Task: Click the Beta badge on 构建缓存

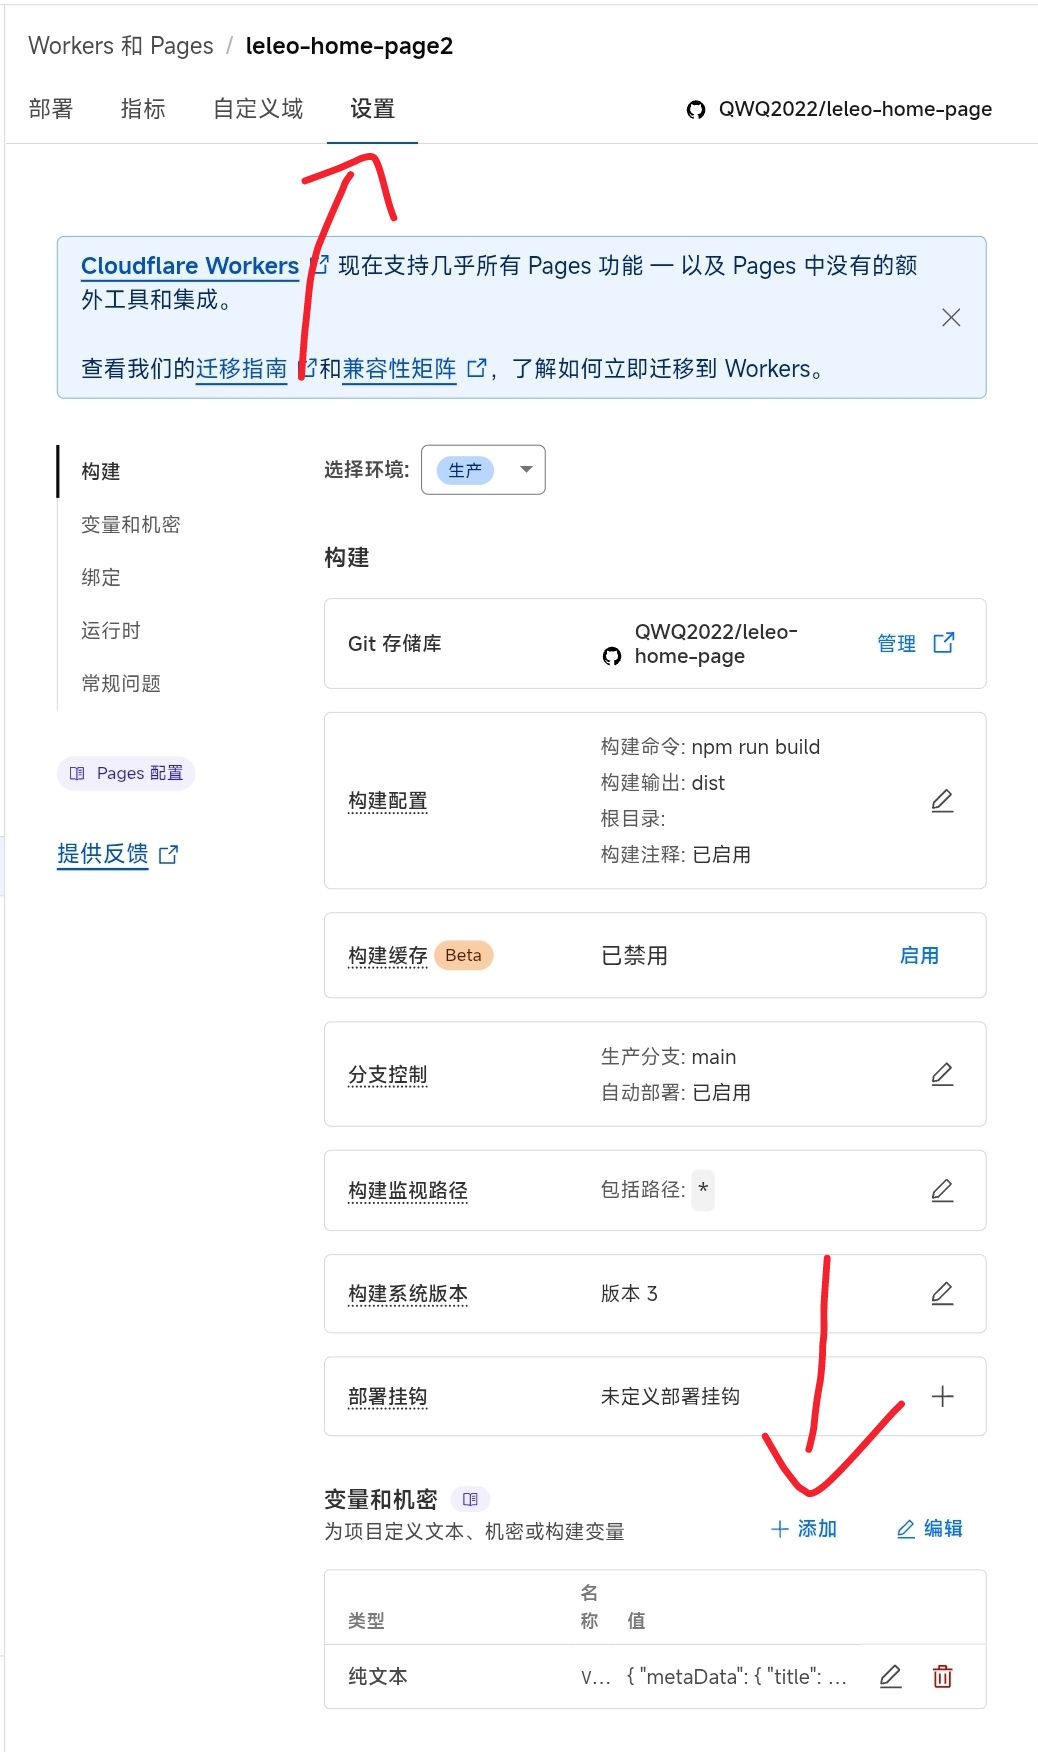Action: pos(464,956)
